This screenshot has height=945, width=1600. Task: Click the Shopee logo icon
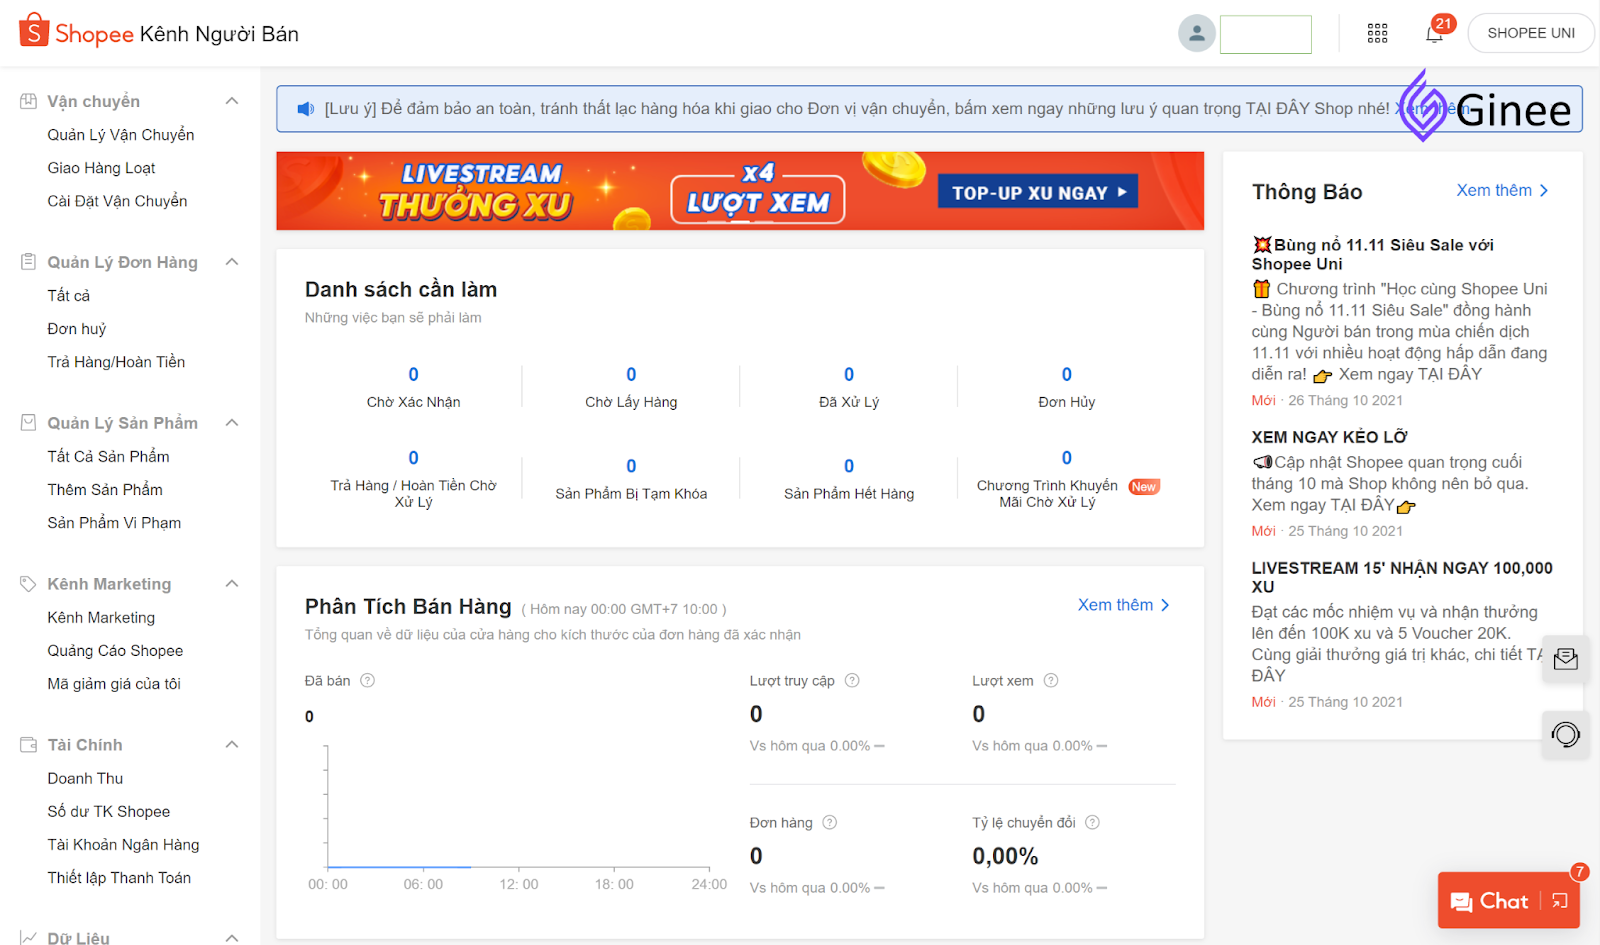pyautogui.click(x=33, y=30)
